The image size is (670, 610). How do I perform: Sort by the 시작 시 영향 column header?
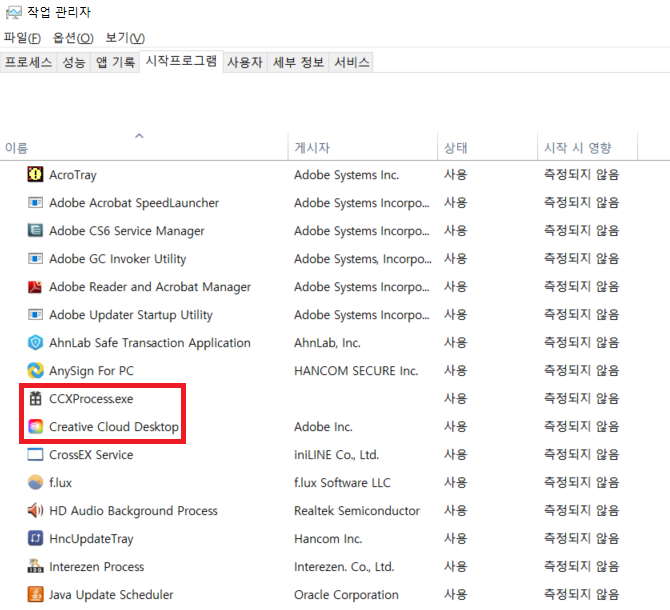point(577,148)
